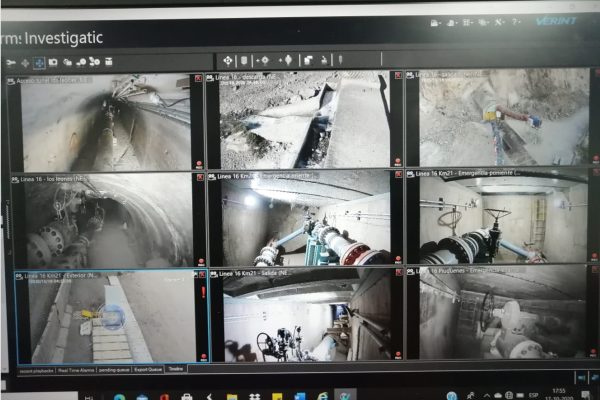Screen dimensions: 600x400
Task: Open the Real Time Alarms tab
Action: [74, 369]
